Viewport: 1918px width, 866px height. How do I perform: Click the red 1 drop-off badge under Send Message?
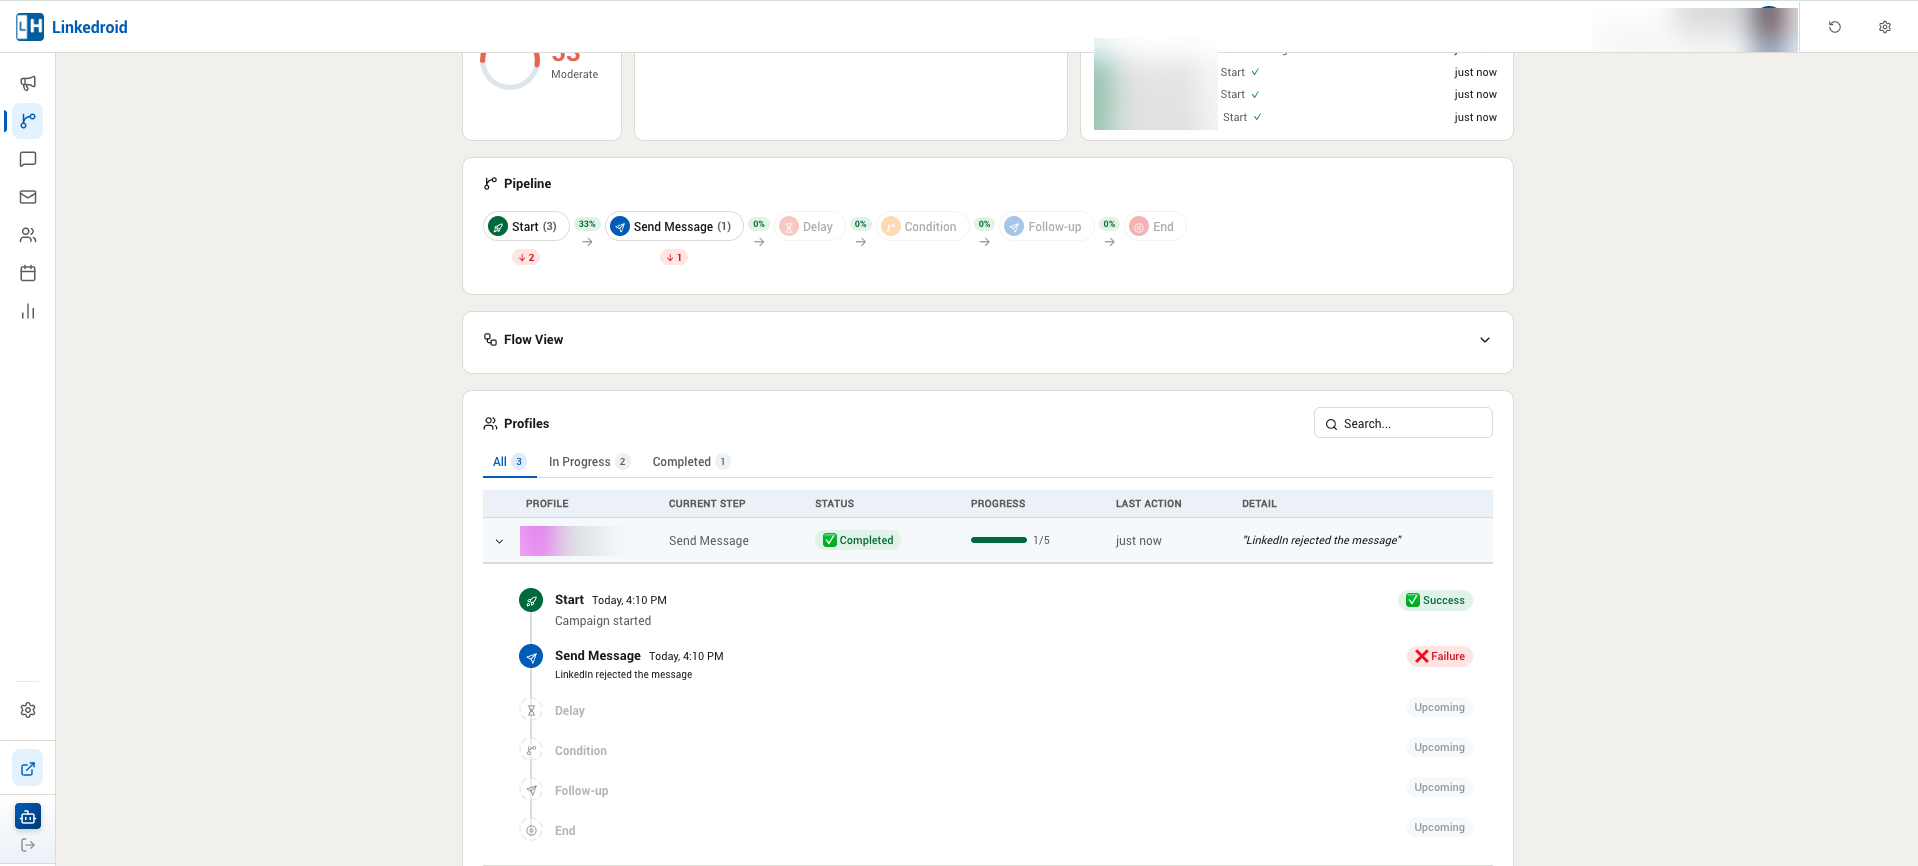674,257
